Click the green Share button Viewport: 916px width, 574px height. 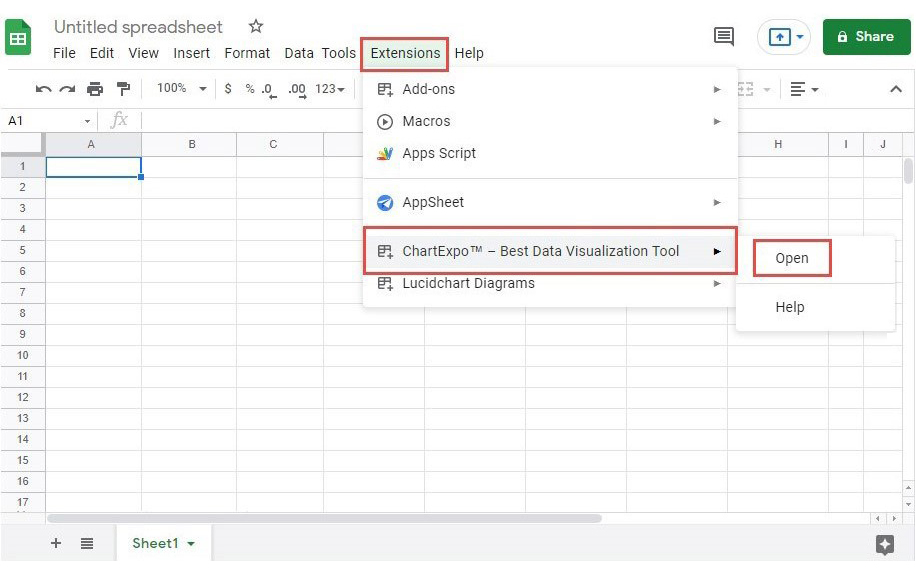(x=866, y=37)
